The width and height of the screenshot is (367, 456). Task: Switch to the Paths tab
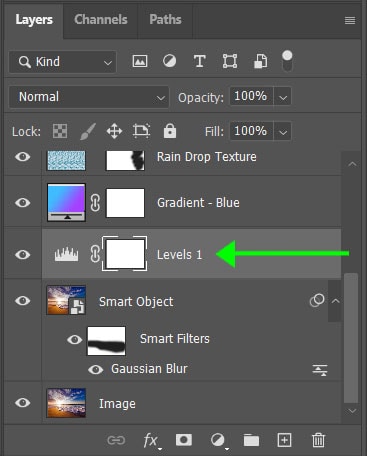pos(165,20)
